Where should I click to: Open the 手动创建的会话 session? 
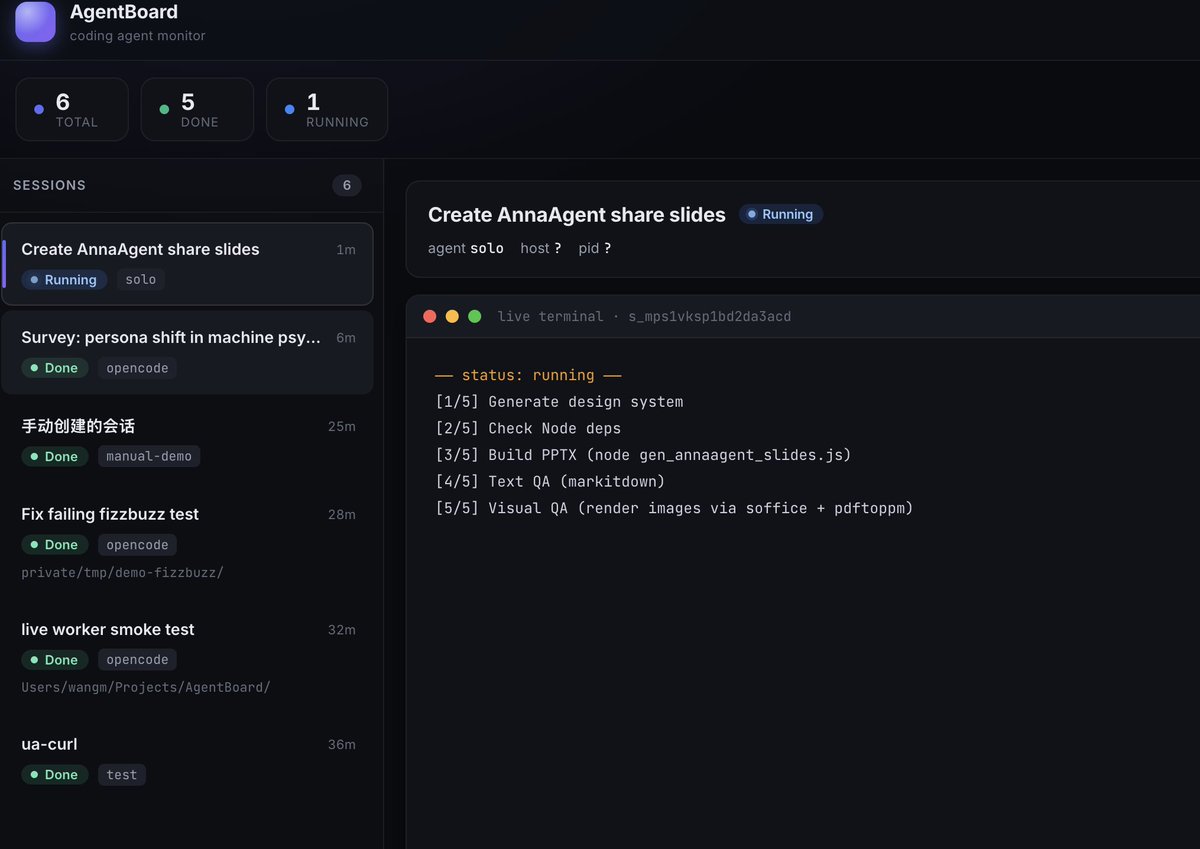pyautogui.click(x=187, y=440)
